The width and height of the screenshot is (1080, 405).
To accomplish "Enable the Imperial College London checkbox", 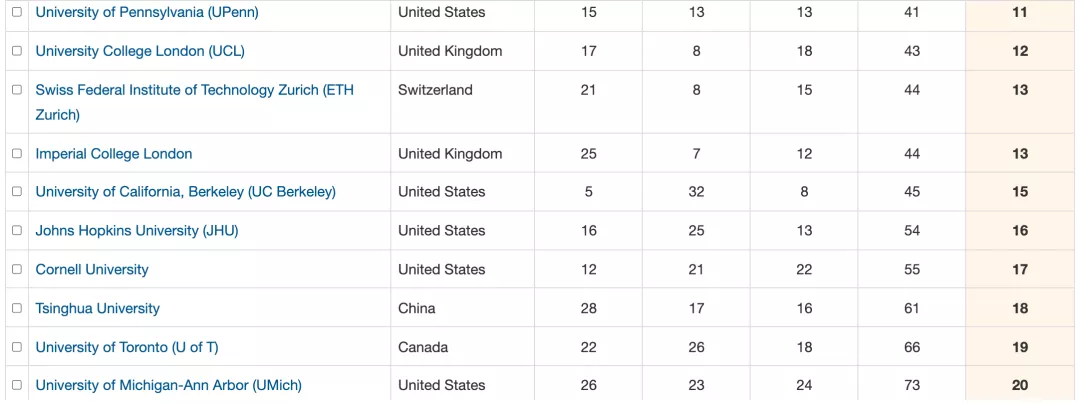I will coord(17,154).
